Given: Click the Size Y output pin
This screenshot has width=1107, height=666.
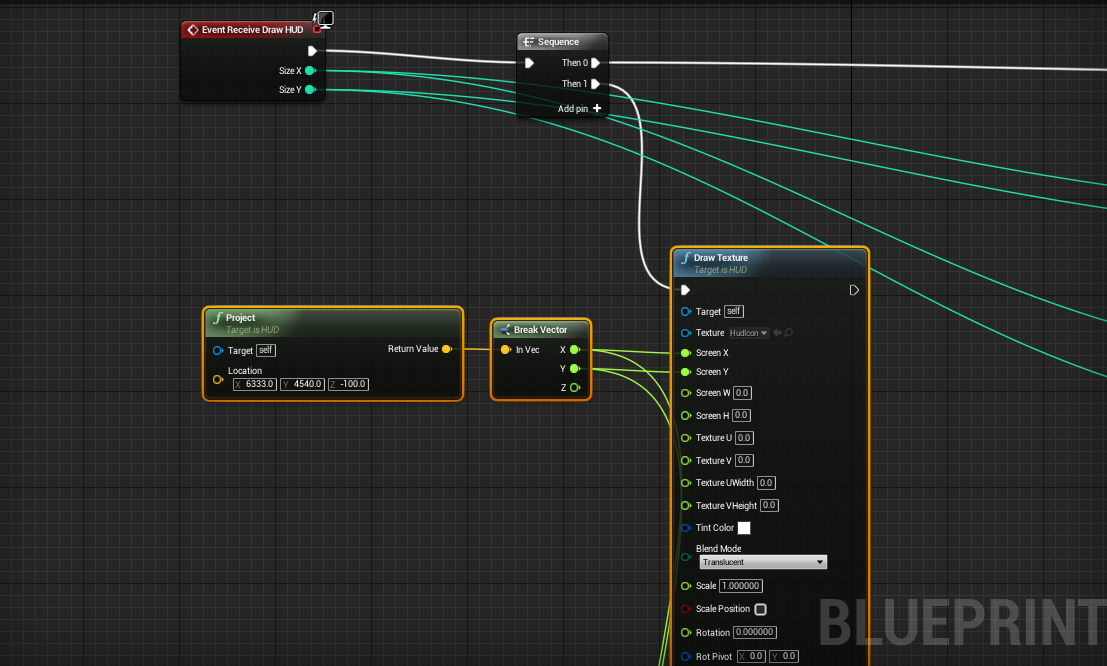Looking at the screenshot, I should [x=310, y=90].
